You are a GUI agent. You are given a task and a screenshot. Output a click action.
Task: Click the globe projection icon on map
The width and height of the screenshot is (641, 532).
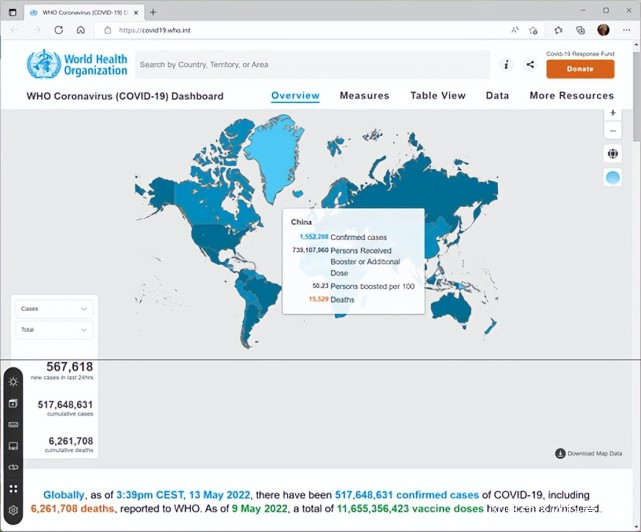point(612,154)
